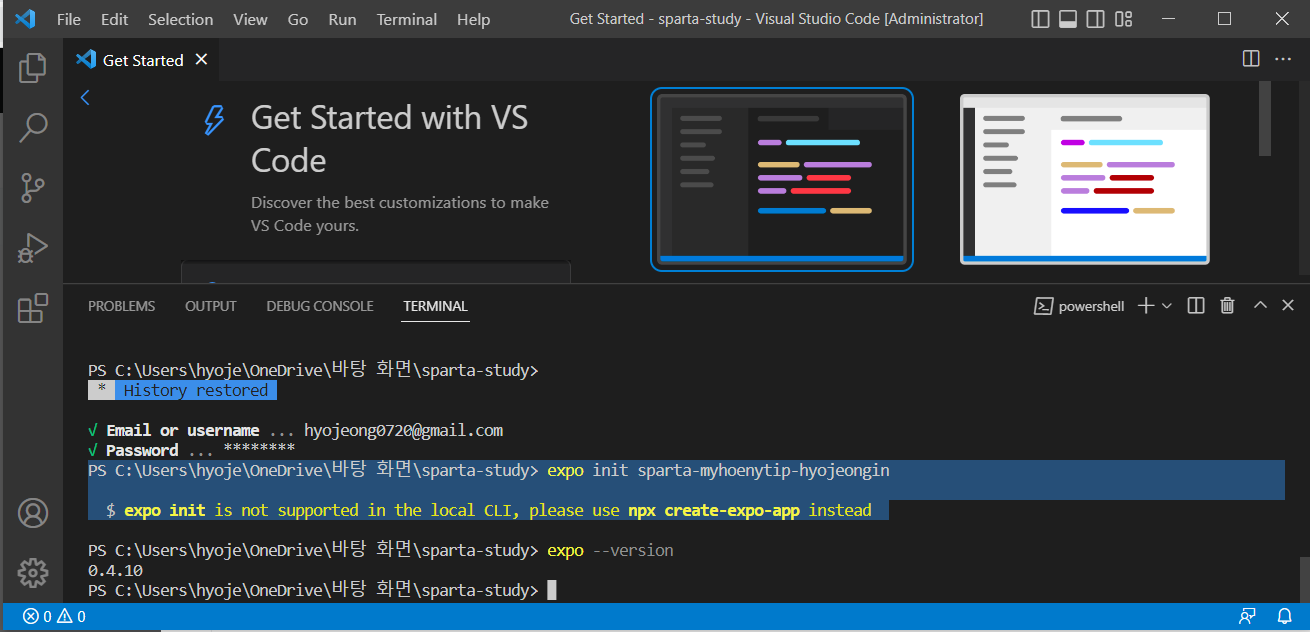This screenshot has width=1310, height=632.
Task: Open the Terminal menu
Action: [x=407, y=19]
